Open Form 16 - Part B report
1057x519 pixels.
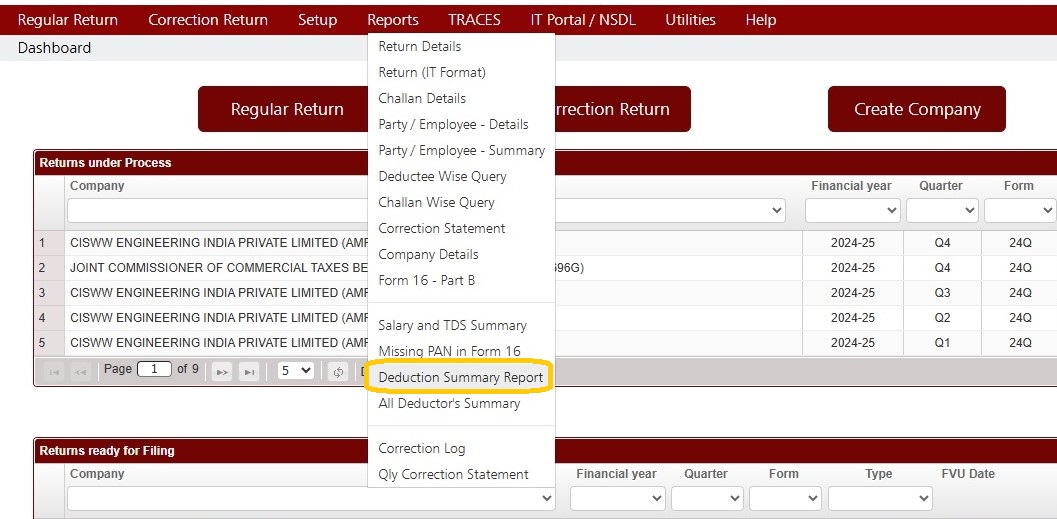click(x=427, y=280)
